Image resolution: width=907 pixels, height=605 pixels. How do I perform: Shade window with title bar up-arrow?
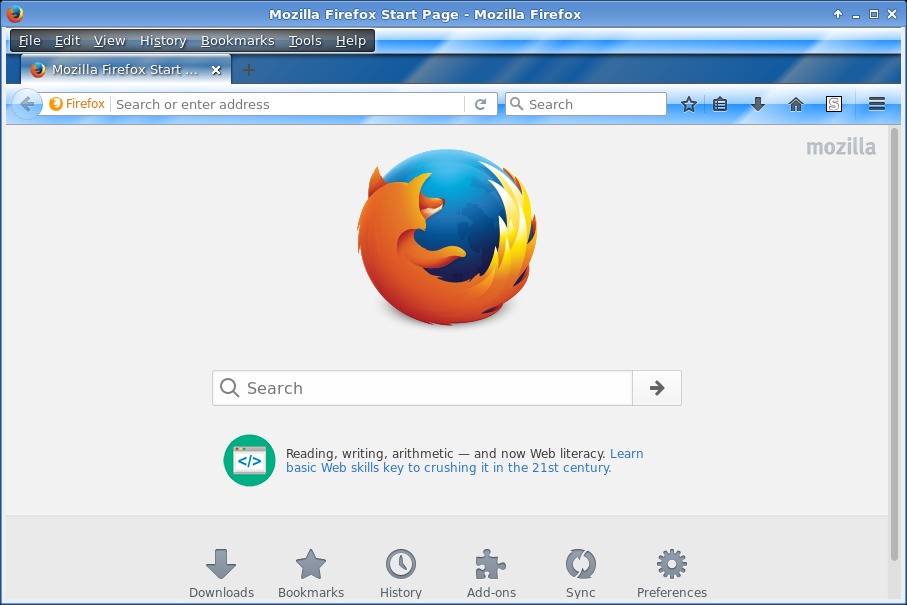(838, 14)
